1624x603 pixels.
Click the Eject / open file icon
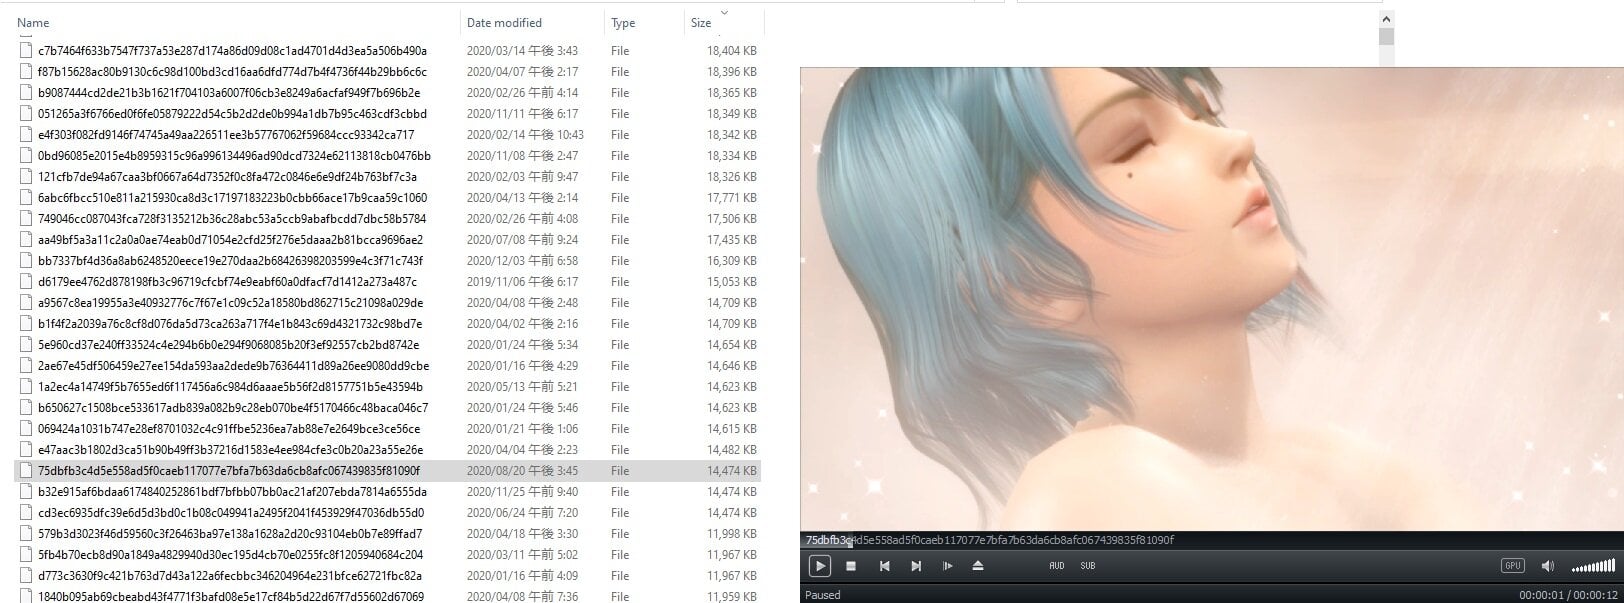pyautogui.click(x=978, y=566)
